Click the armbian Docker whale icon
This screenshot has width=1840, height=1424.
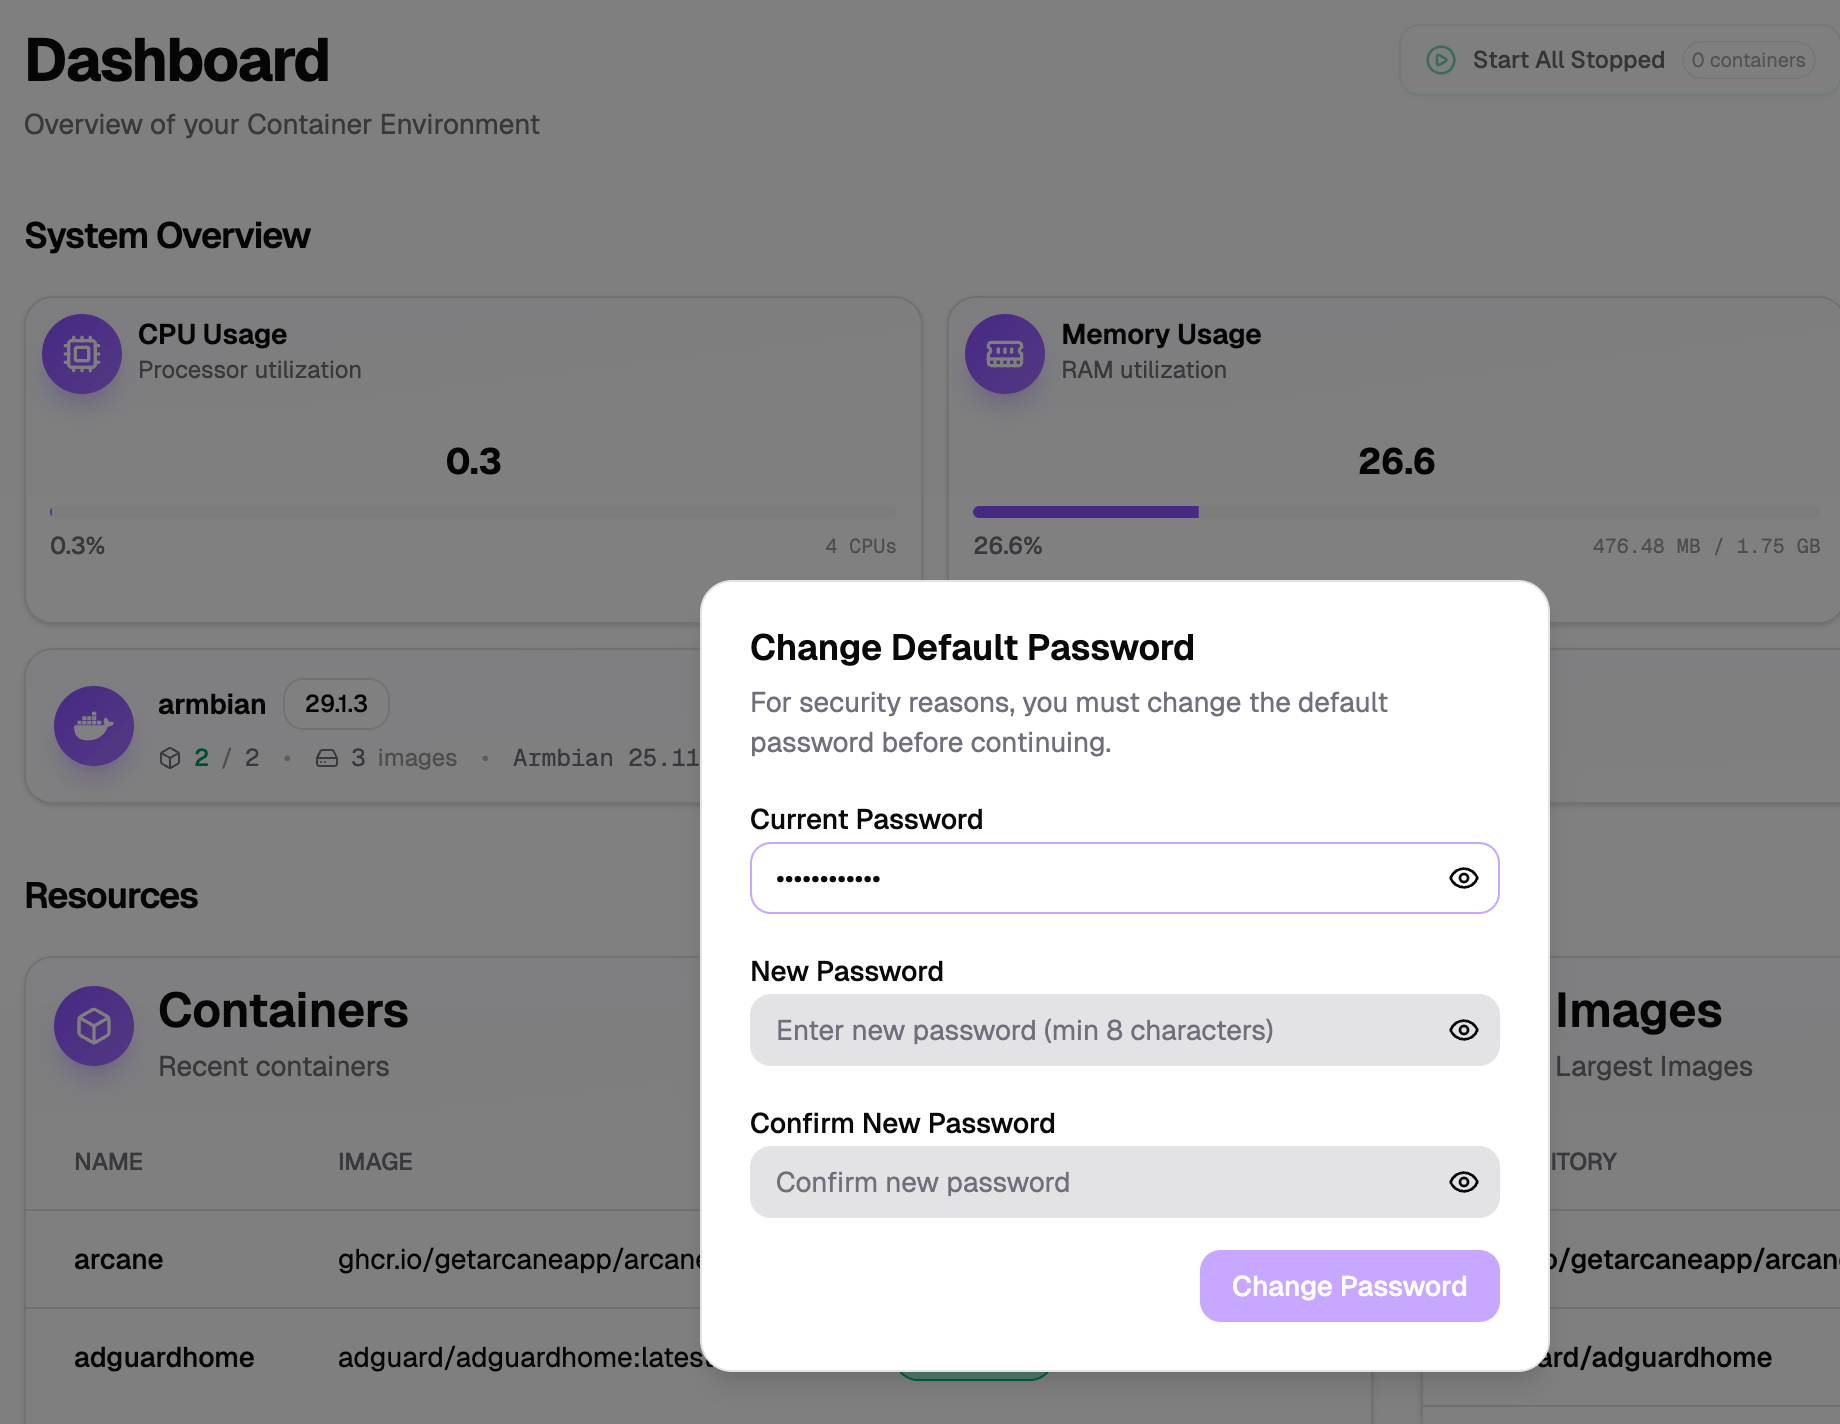(94, 726)
